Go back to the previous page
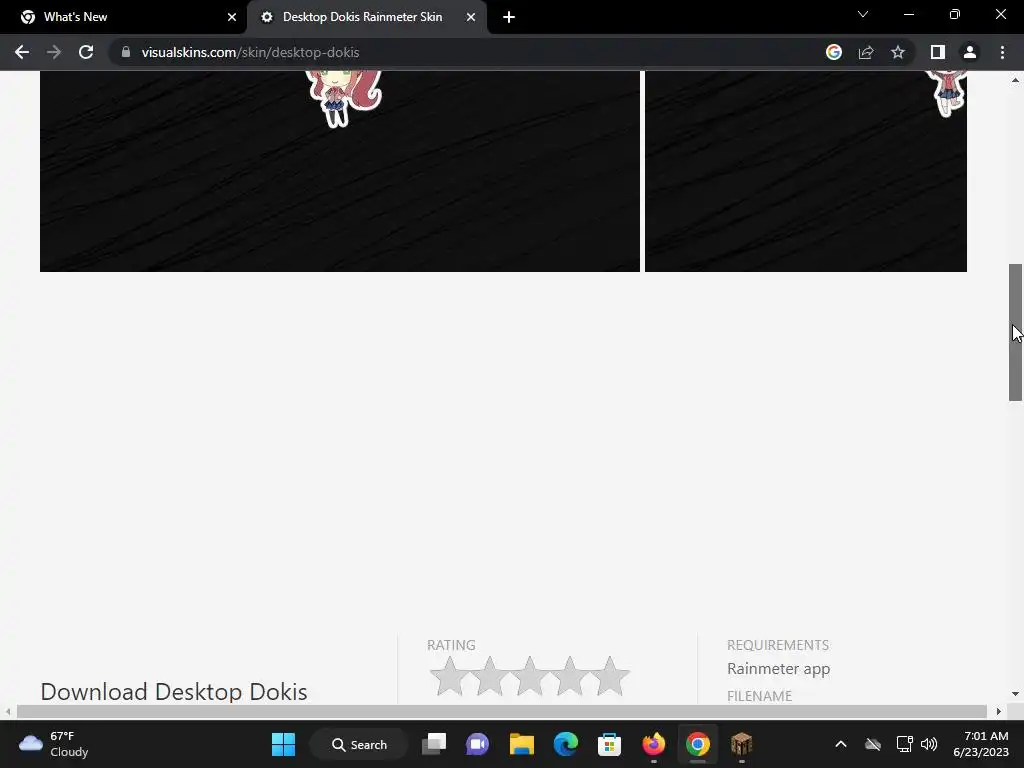The width and height of the screenshot is (1024, 768). [x=22, y=52]
